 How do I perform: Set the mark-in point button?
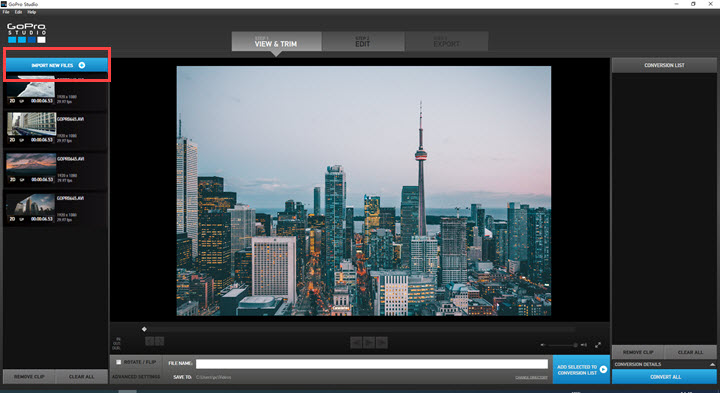150,341
